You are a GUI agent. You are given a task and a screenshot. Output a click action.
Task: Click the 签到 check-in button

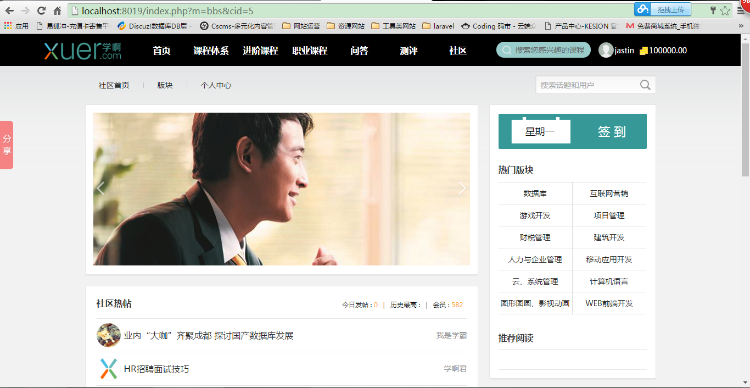612,132
